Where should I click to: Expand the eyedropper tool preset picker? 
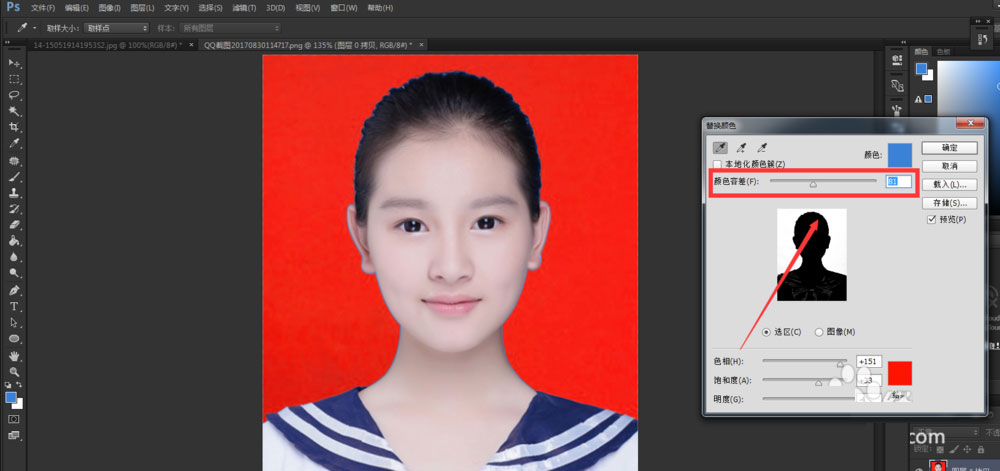[34, 28]
